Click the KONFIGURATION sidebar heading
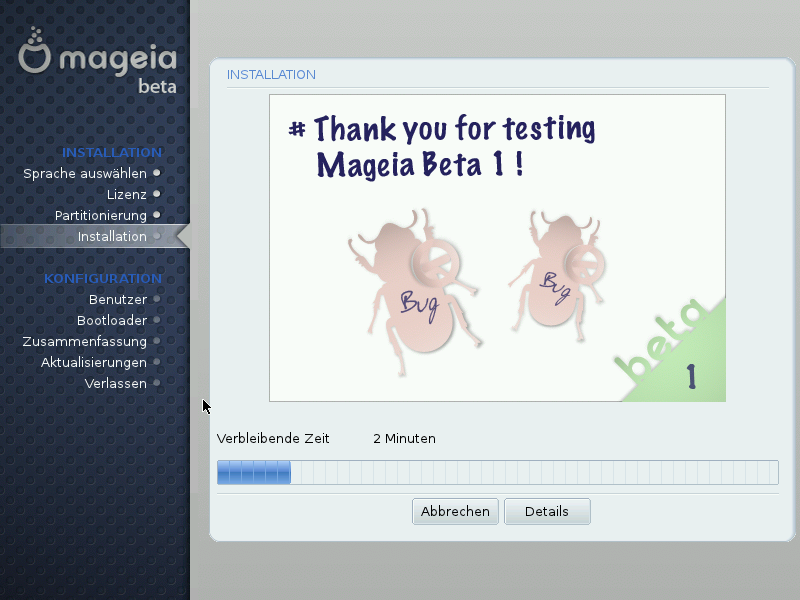This screenshot has height=600, width=800. [103, 279]
